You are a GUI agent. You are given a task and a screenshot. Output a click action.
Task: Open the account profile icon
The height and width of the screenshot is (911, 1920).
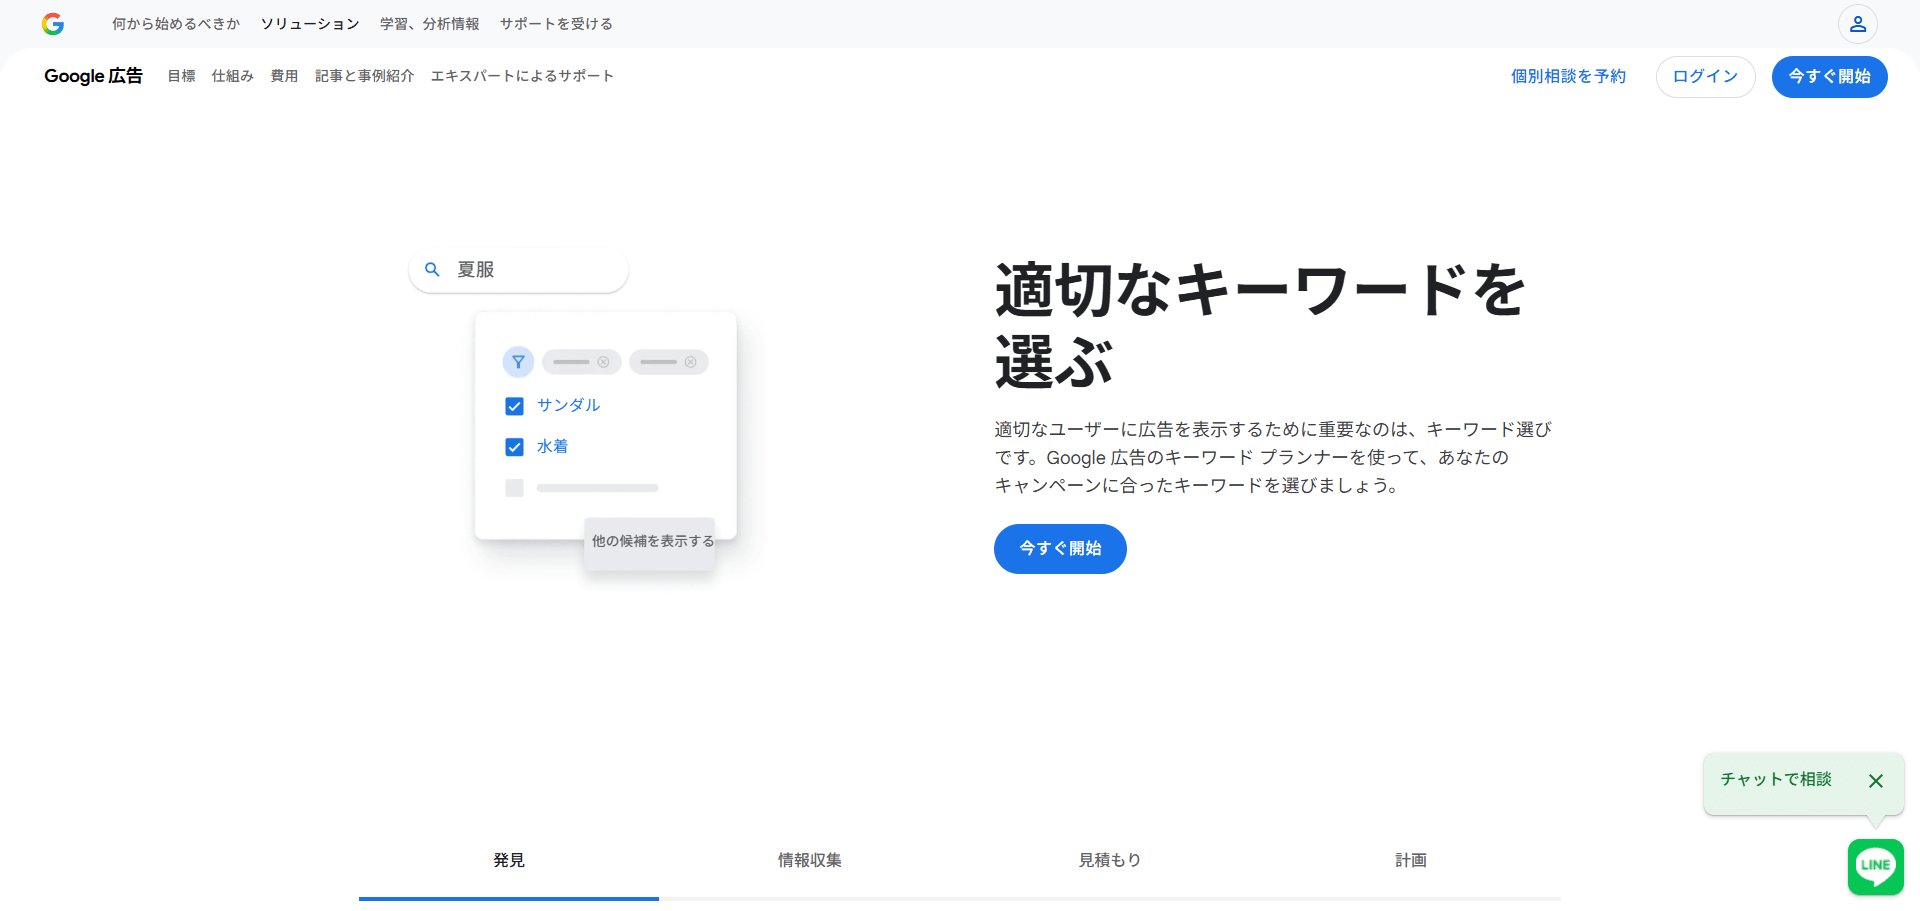tap(1857, 24)
